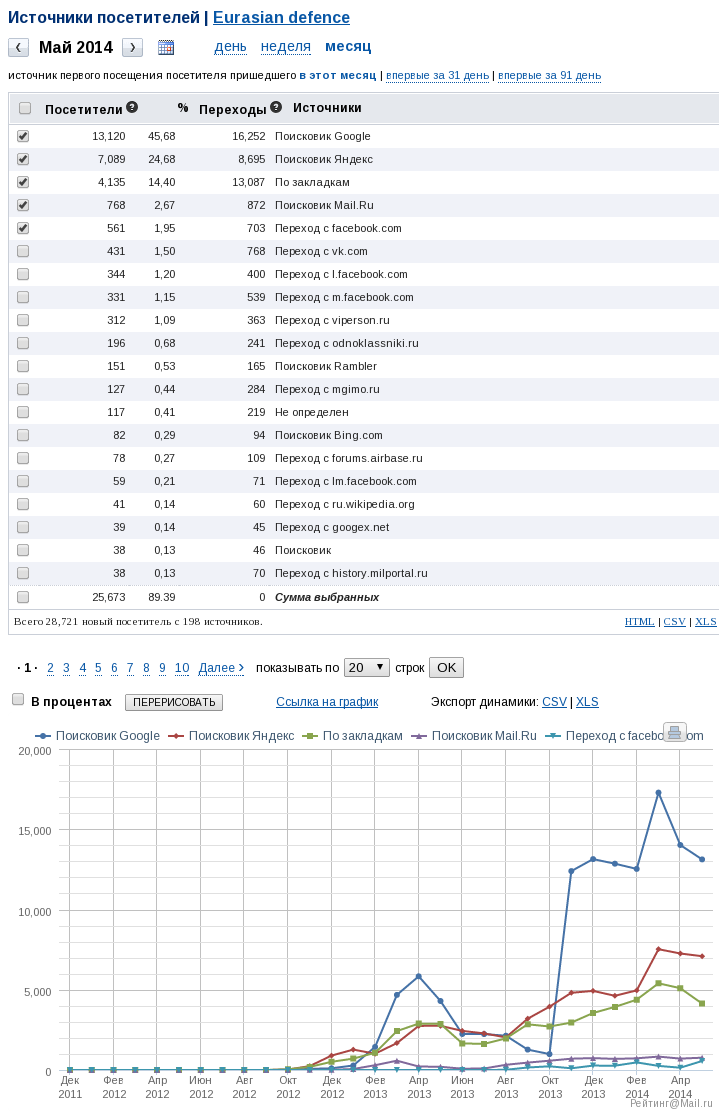This screenshot has width=719, height=1111.
Task: Check Переход с m.facebook.com checkbox
Action: click(x=23, y=297)
